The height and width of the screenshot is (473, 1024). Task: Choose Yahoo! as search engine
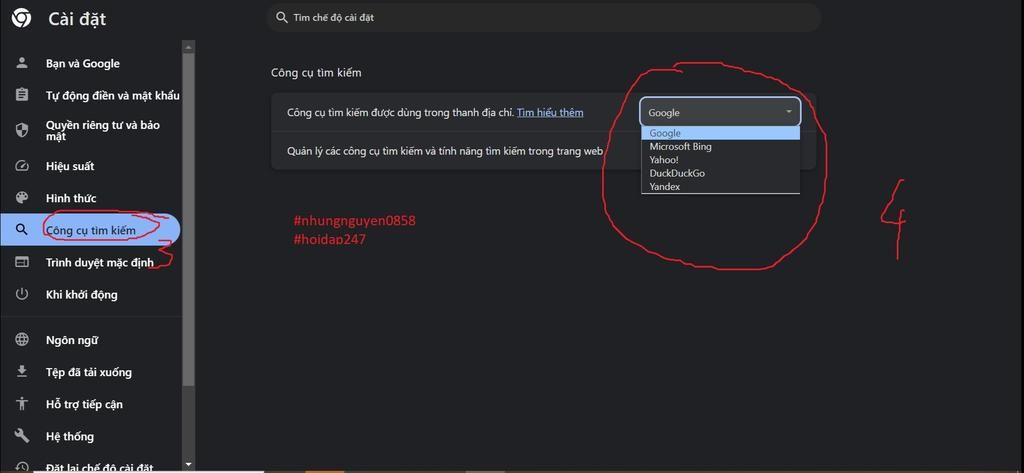tap(720, 160)
